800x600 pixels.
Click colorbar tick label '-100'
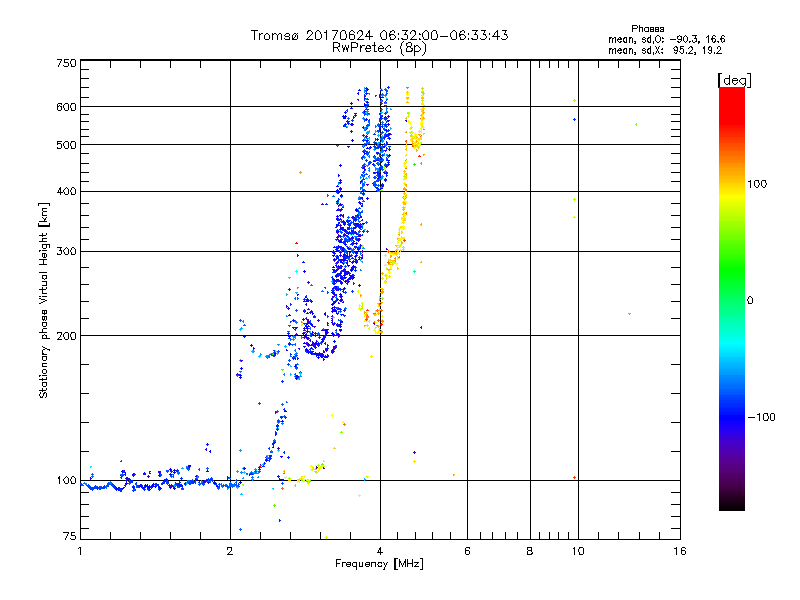[761, 417]
